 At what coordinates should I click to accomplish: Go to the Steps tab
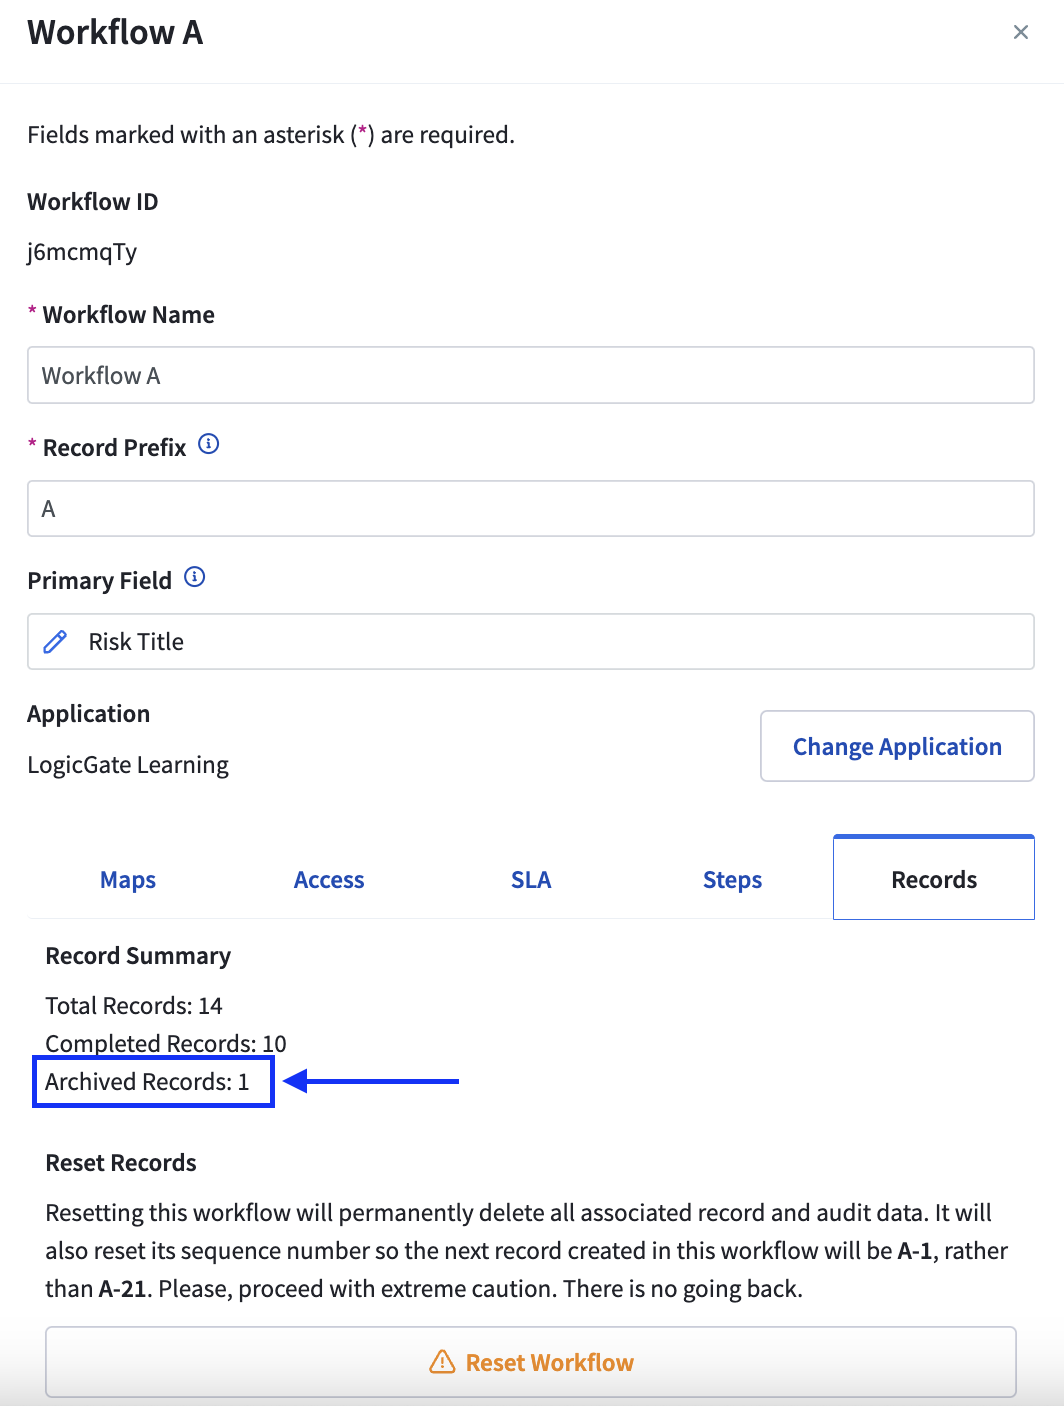(732, 880)
